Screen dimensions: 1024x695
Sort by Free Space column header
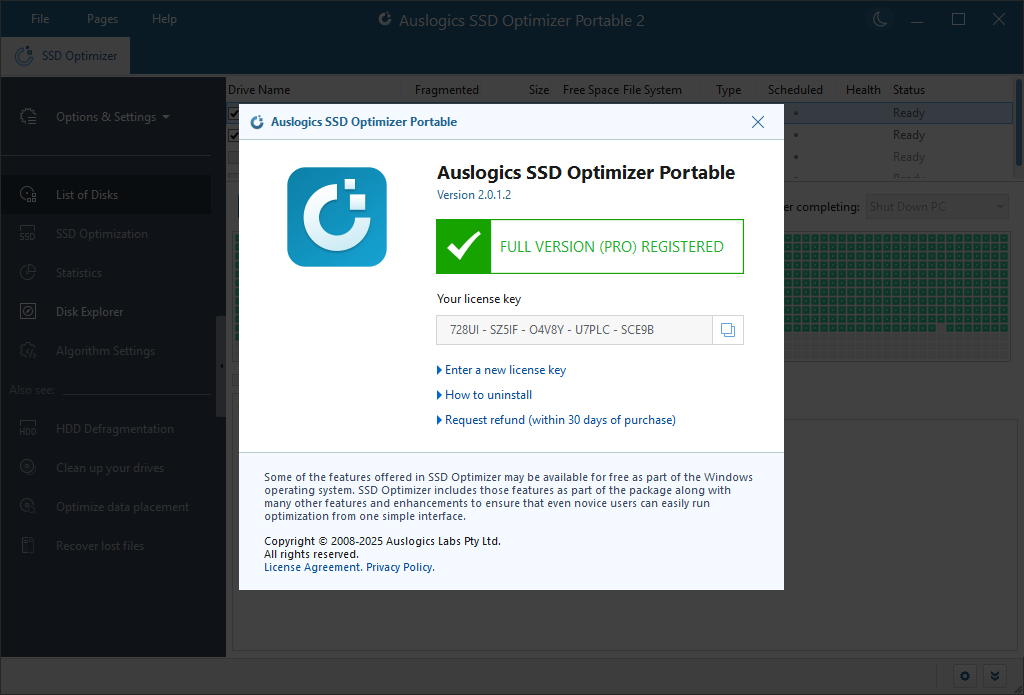pyautogui.click(x=591, y=90)
